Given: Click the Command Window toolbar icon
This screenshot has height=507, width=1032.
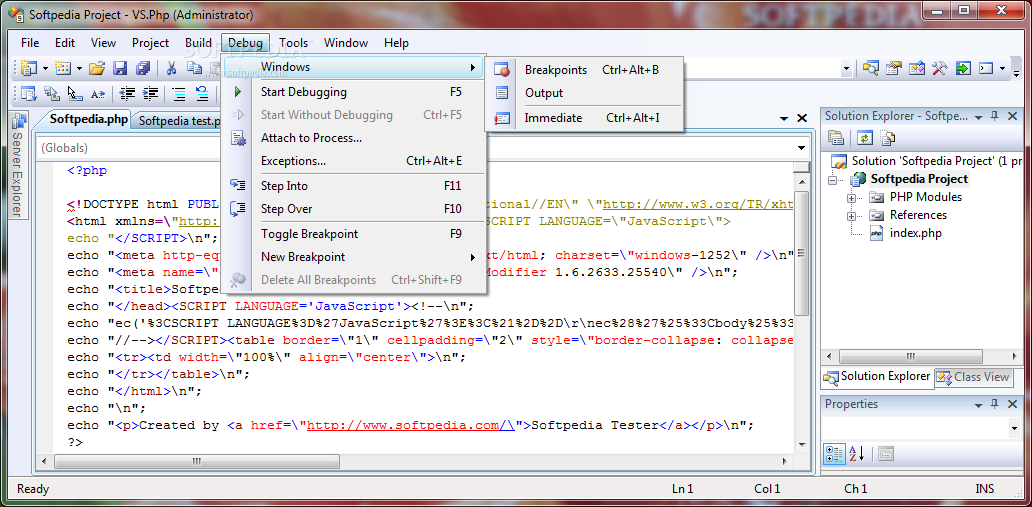Looking at the screenshot, I should tap(986, 68).
